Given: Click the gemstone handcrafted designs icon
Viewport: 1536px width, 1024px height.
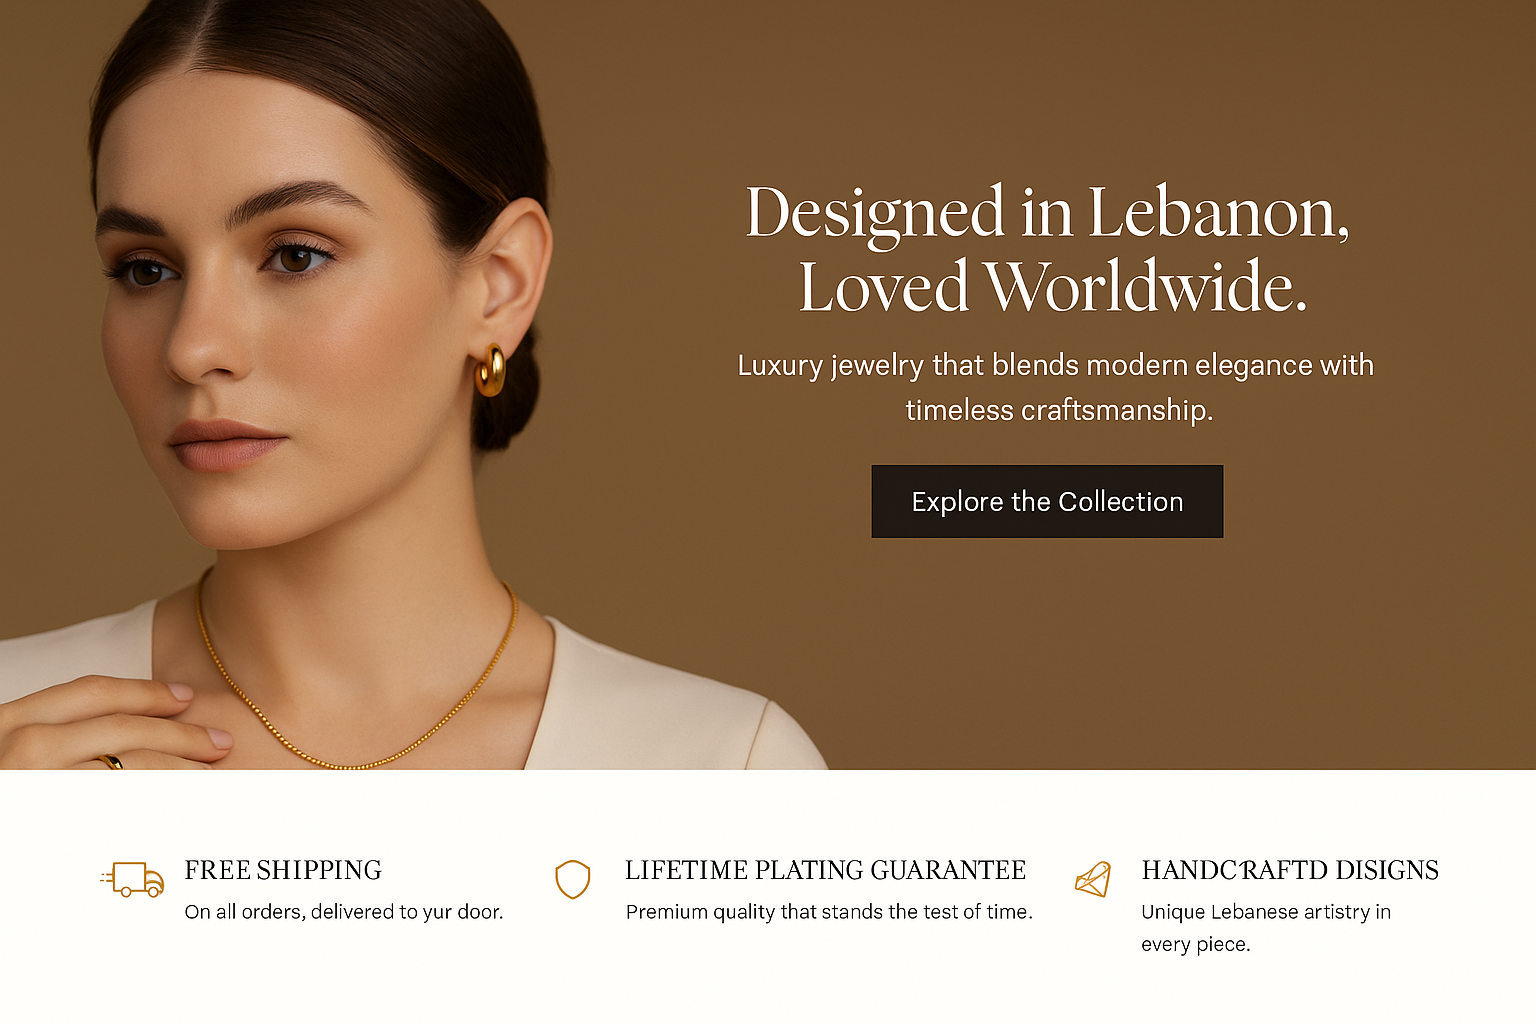Looking at the screenshot, I should 1093,879.
